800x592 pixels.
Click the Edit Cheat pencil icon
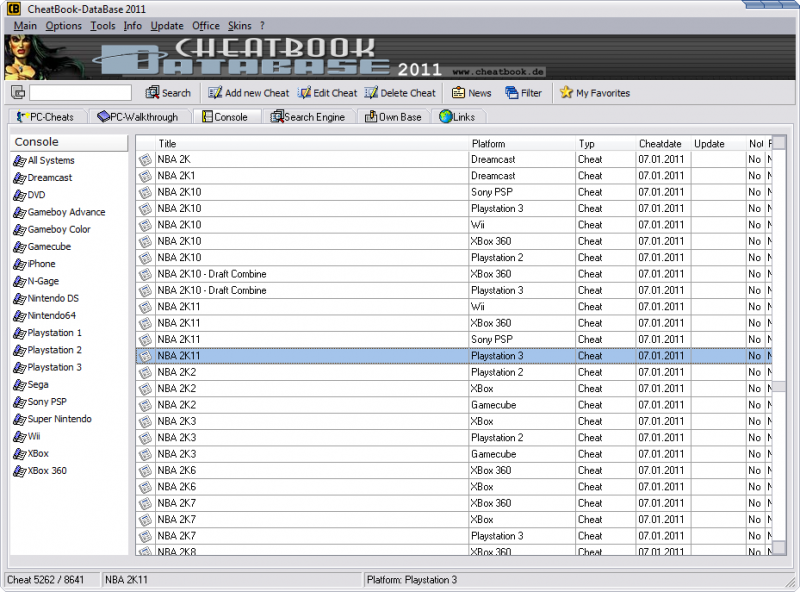pyautogui.click(x=305, y=92)
